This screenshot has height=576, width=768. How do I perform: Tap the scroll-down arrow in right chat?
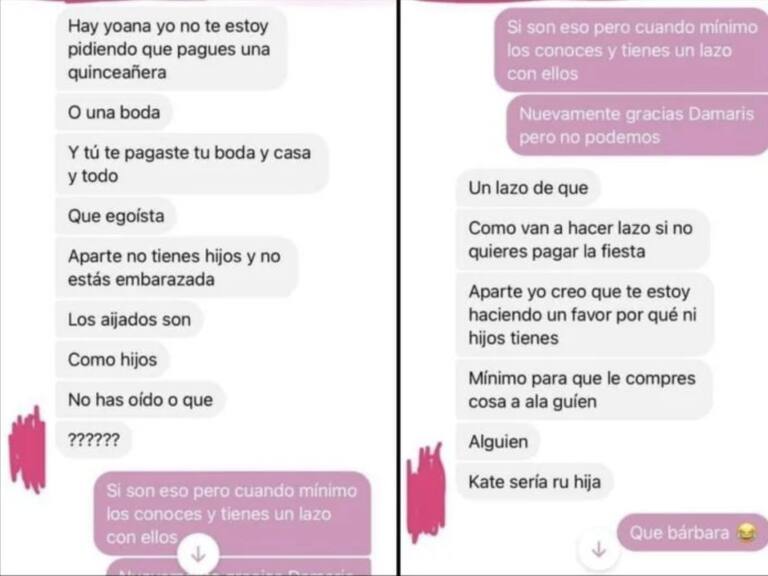coord(599,549)
